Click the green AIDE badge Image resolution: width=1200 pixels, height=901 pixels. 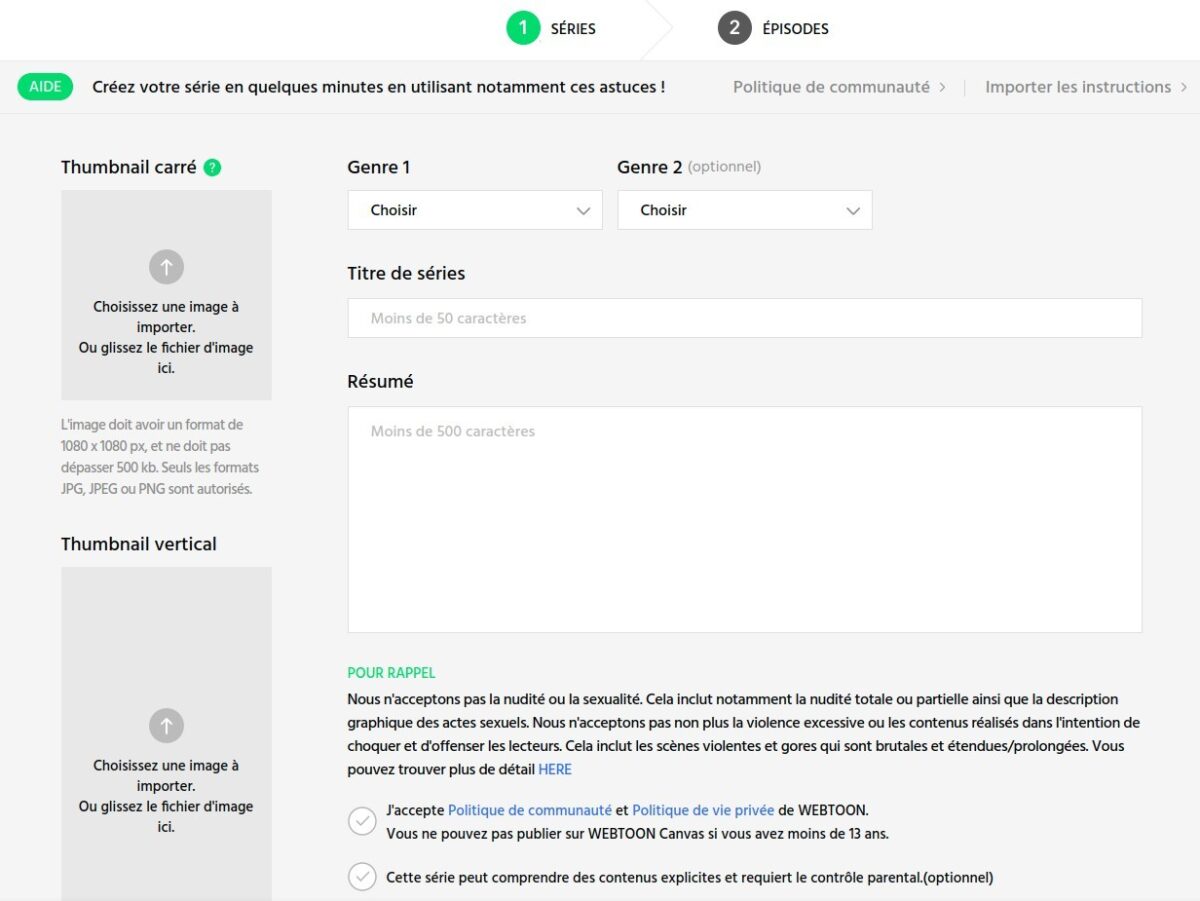[x=45, y=87]
